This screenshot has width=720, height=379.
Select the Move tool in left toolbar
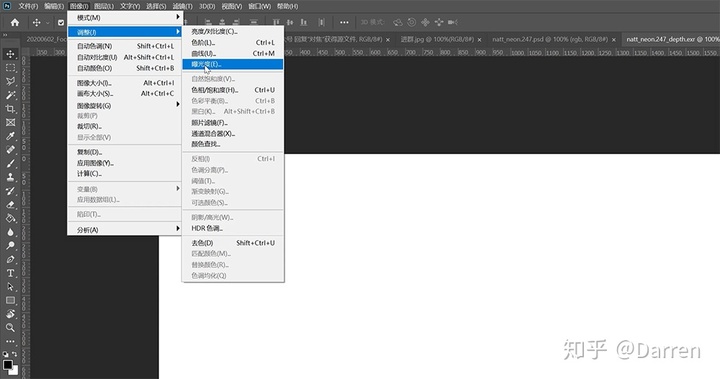(x=10, y=54)
